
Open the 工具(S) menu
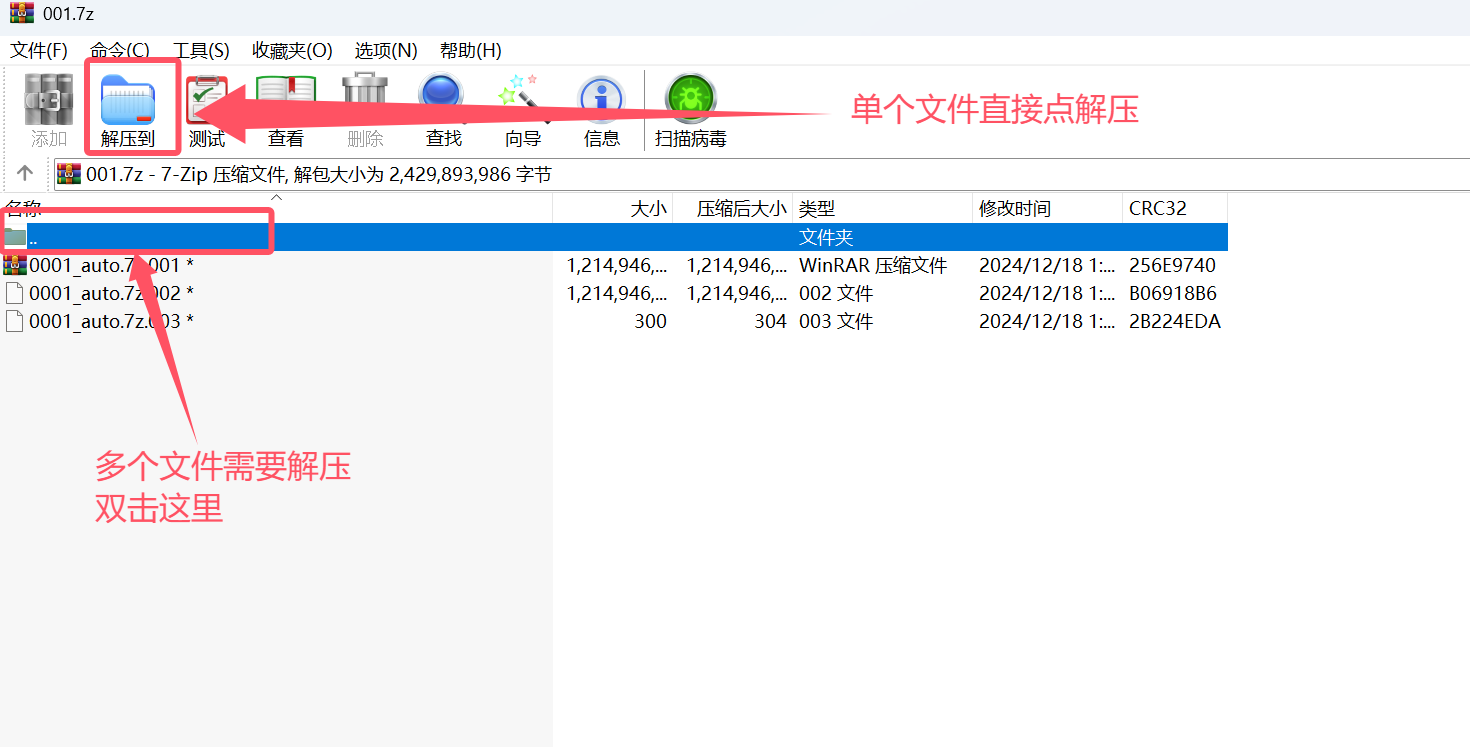tap(200, 50)
